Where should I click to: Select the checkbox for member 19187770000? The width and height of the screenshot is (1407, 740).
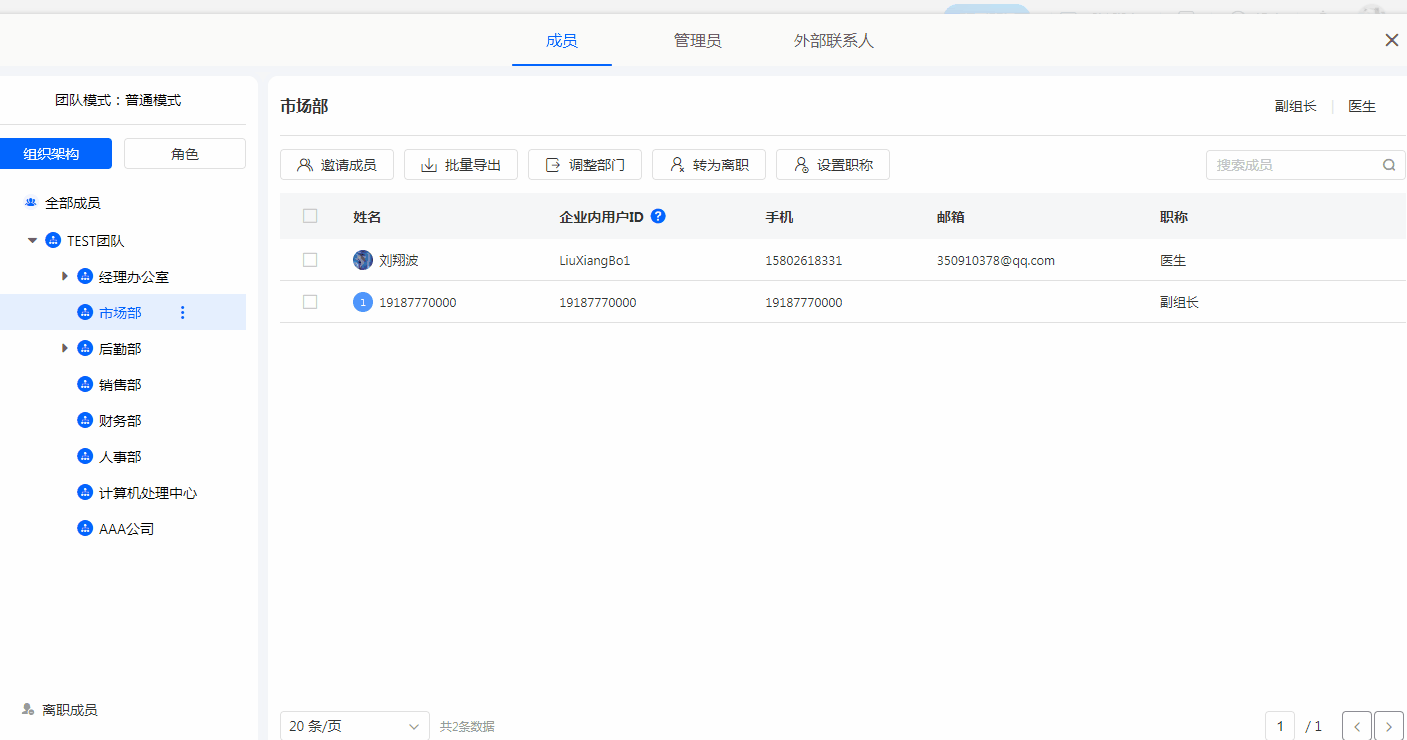(x=310, y=302)
